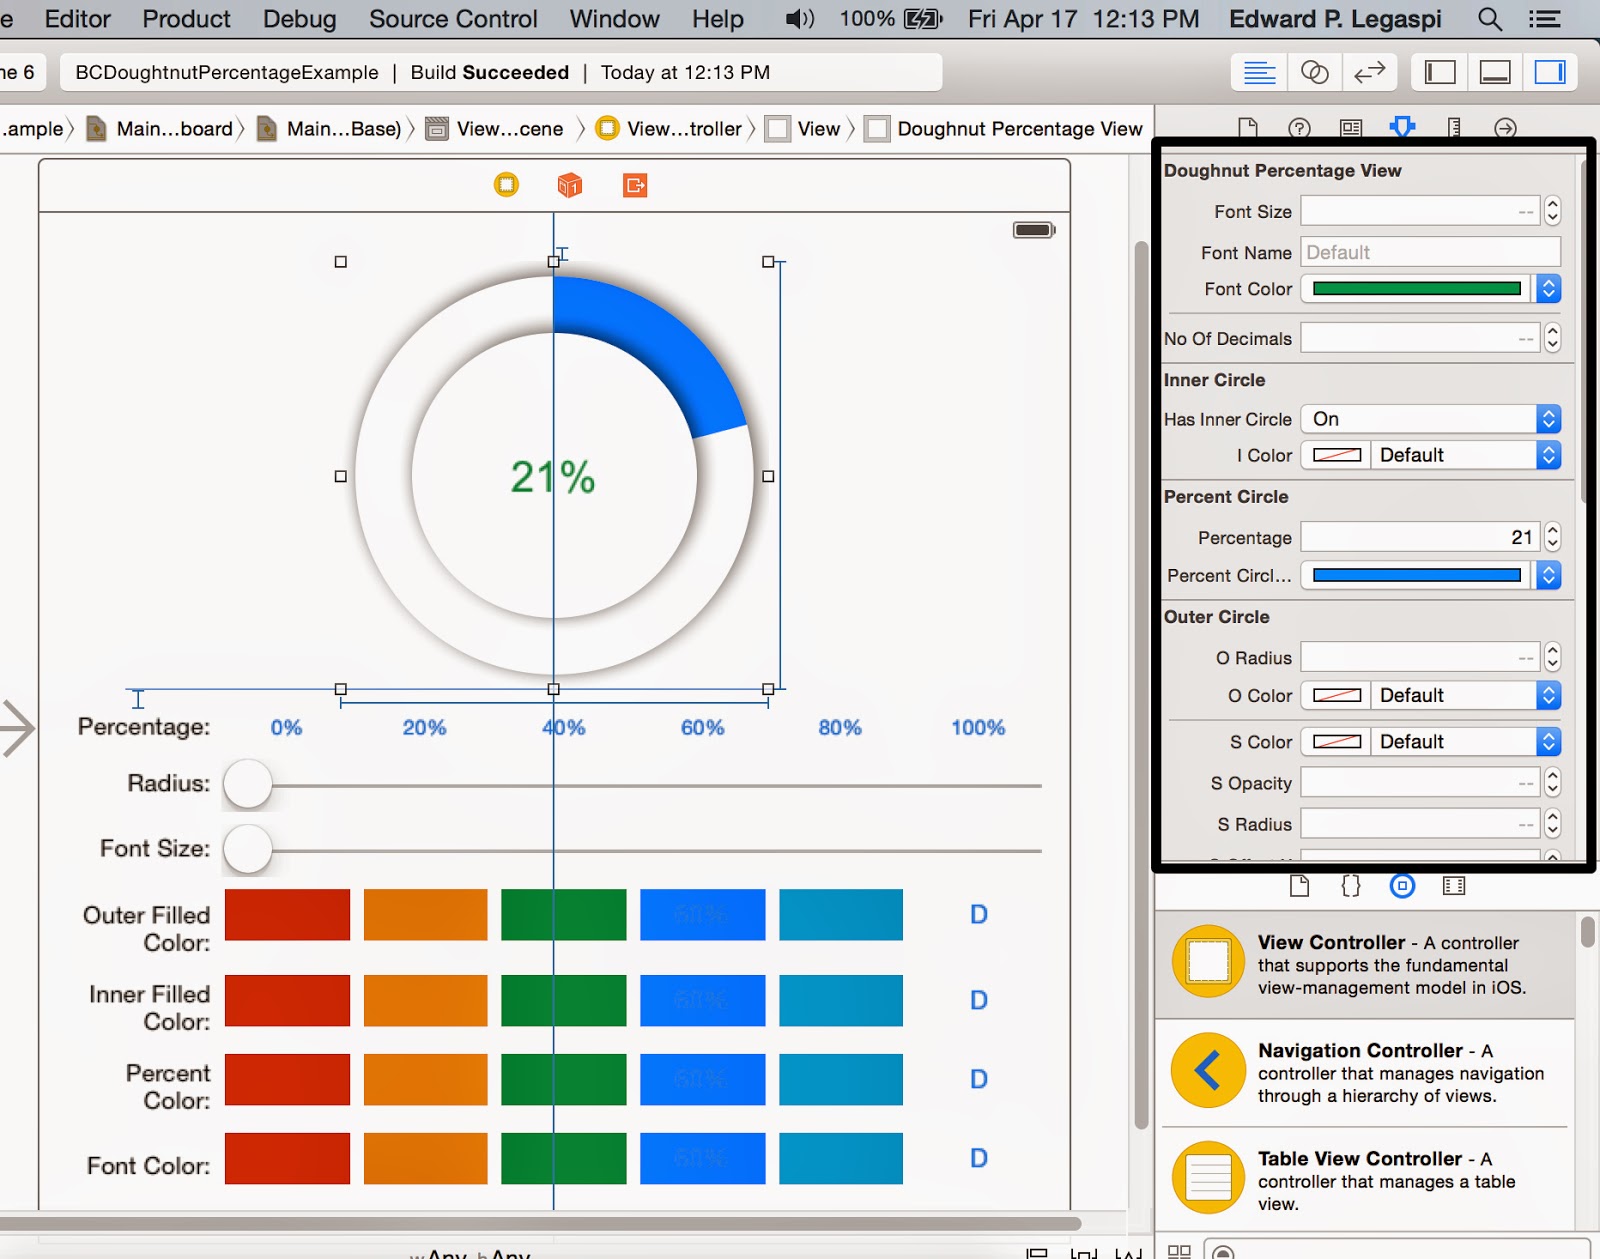
Task: Open the Has Inner Circle dropdown
Action: tap(1431, 419)
